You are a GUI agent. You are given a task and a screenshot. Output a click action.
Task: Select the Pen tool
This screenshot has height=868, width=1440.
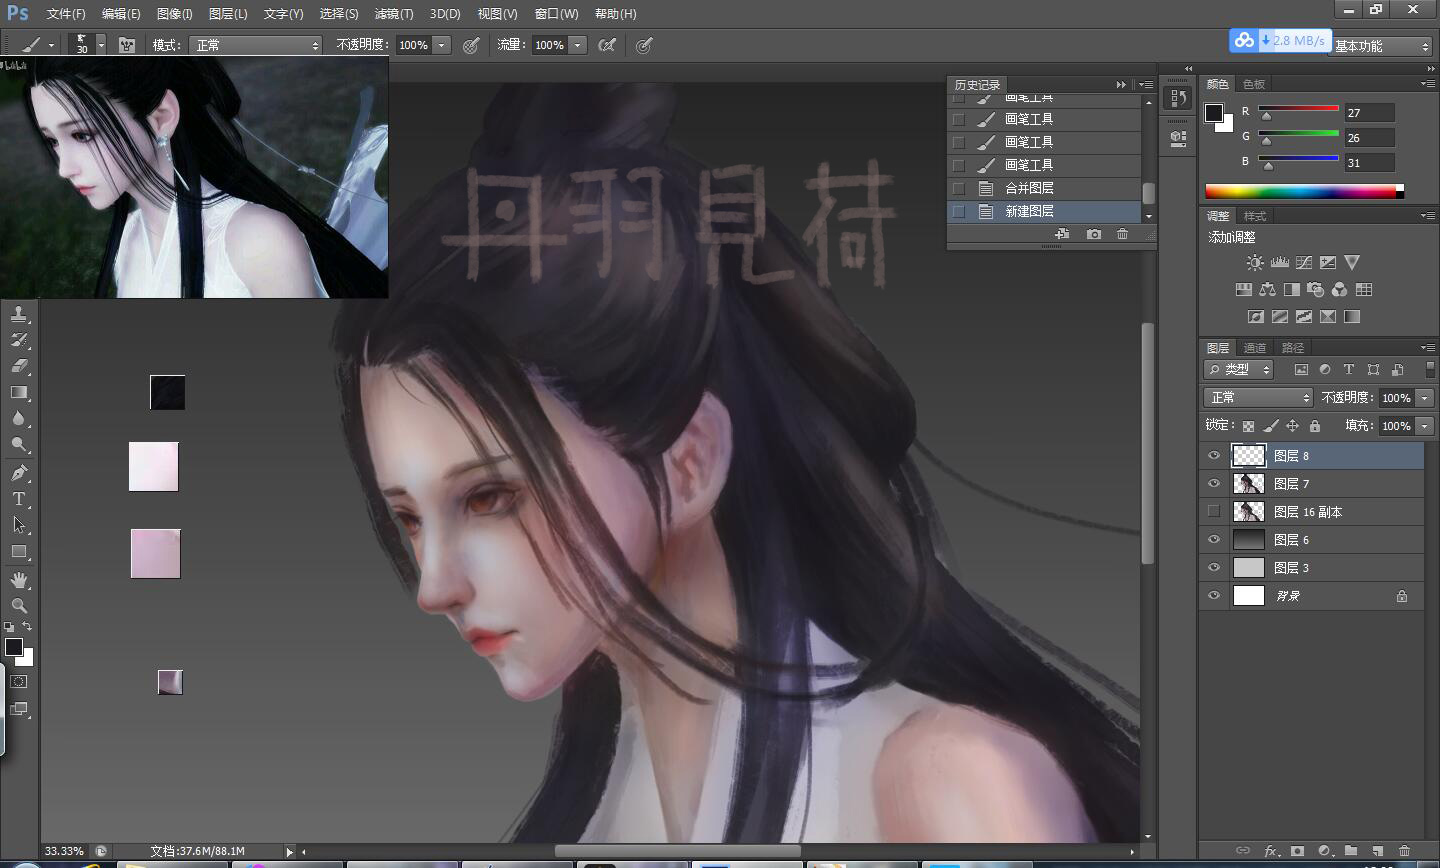coord(19,473)
